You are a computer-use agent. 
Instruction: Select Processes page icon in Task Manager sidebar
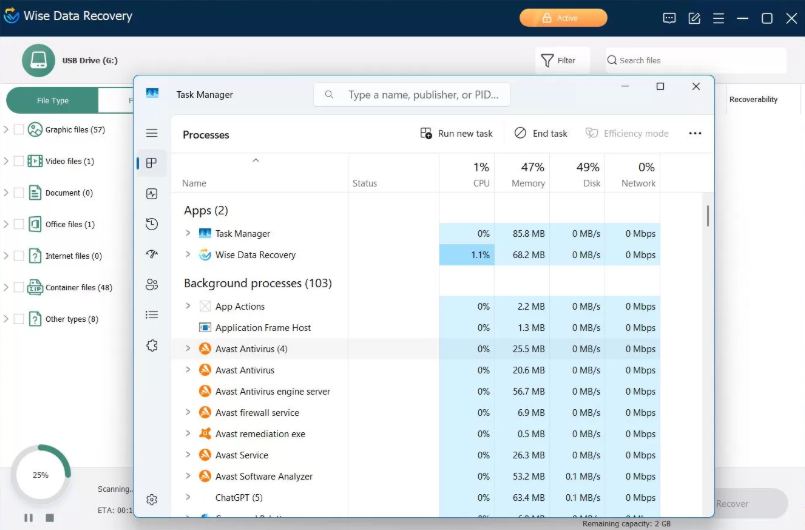click(151, 163)
